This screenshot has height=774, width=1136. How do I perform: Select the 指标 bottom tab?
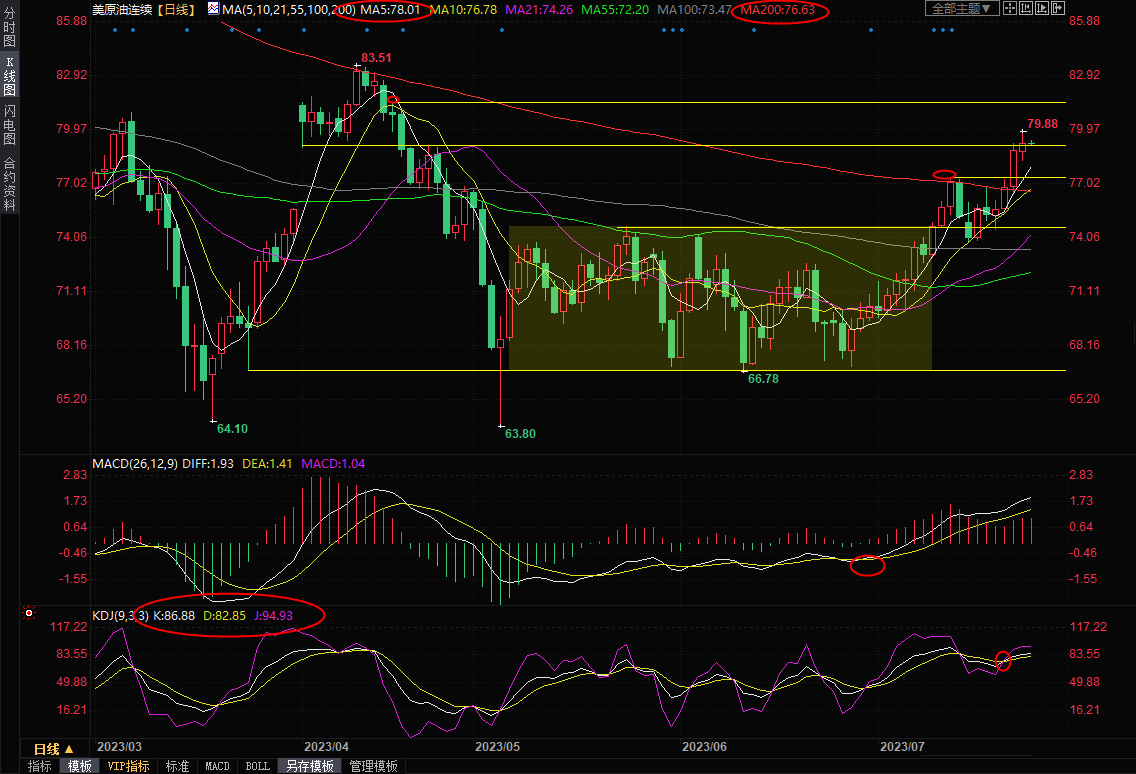[x=40, y=766]
